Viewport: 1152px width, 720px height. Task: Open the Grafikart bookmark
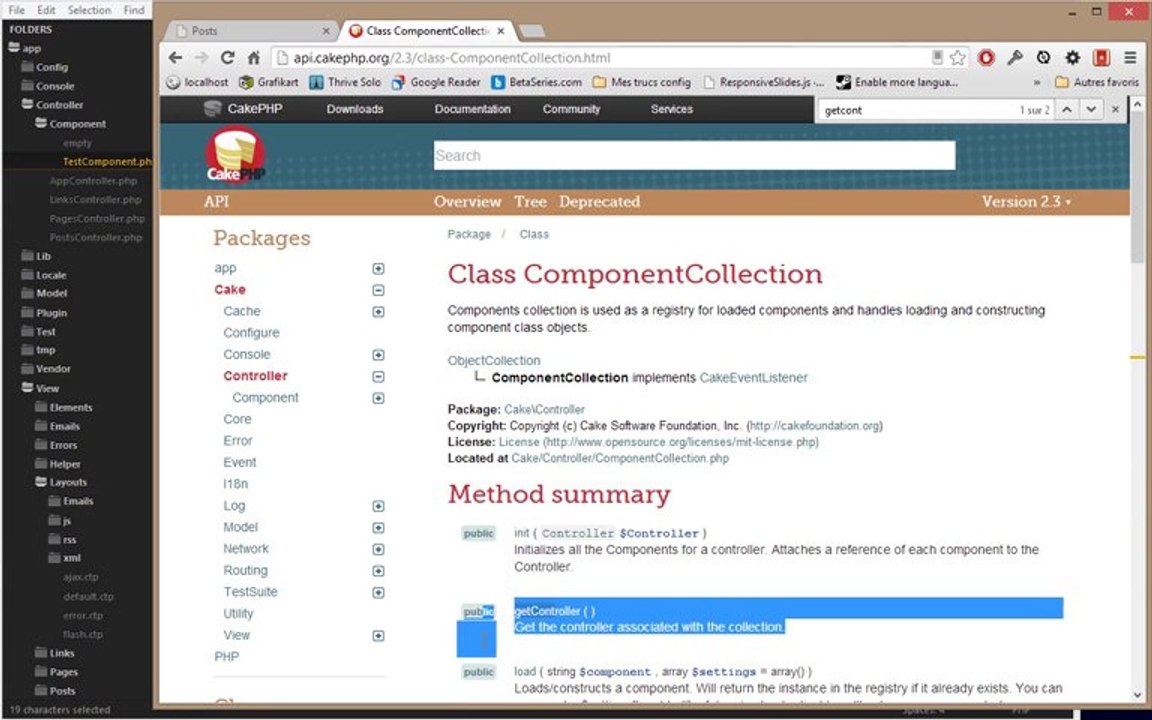tap(269, 82)
